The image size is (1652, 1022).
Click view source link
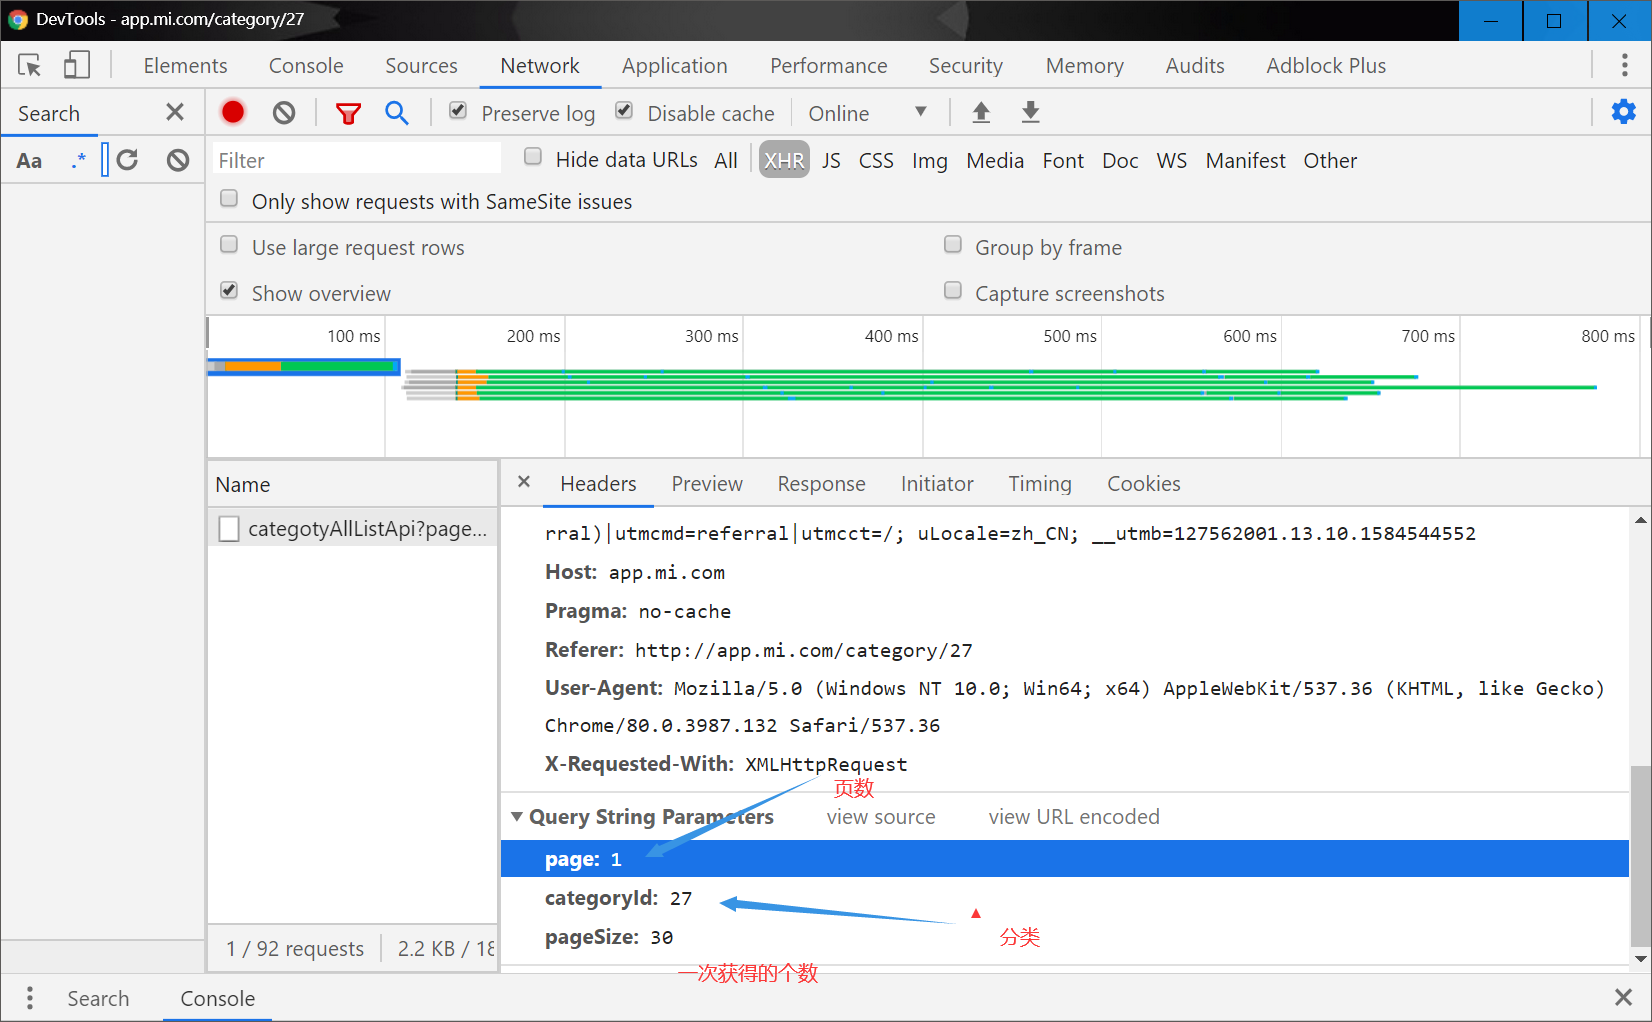[x=881, y=817]
